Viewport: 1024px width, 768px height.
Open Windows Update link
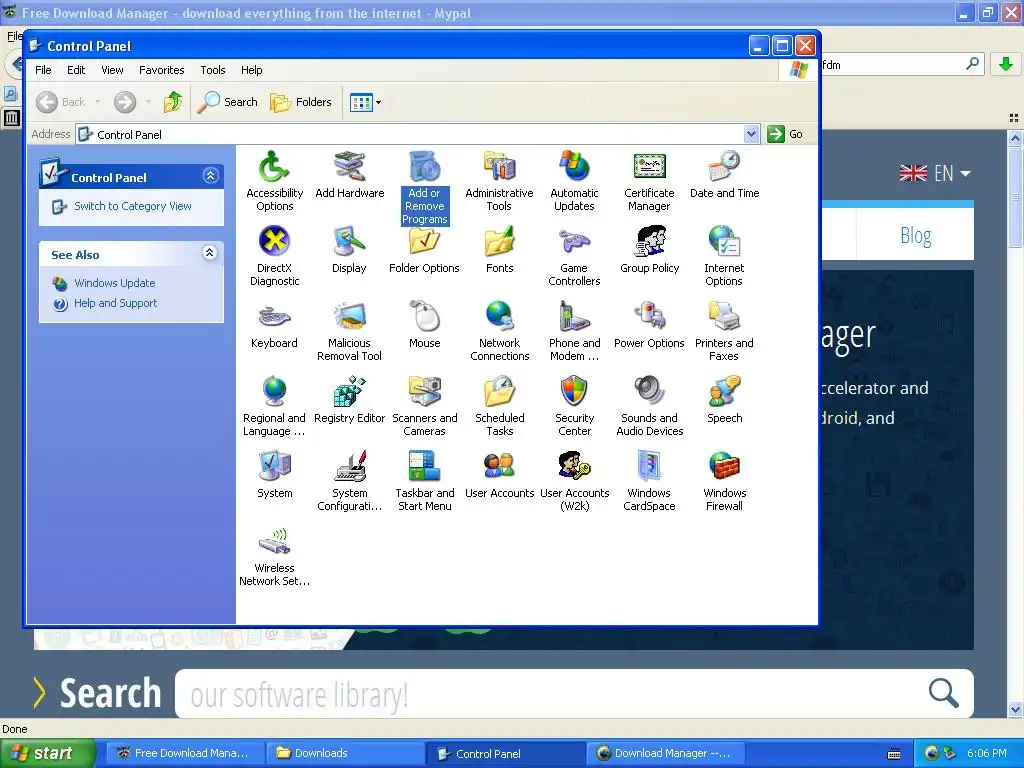tap(114, 283)
